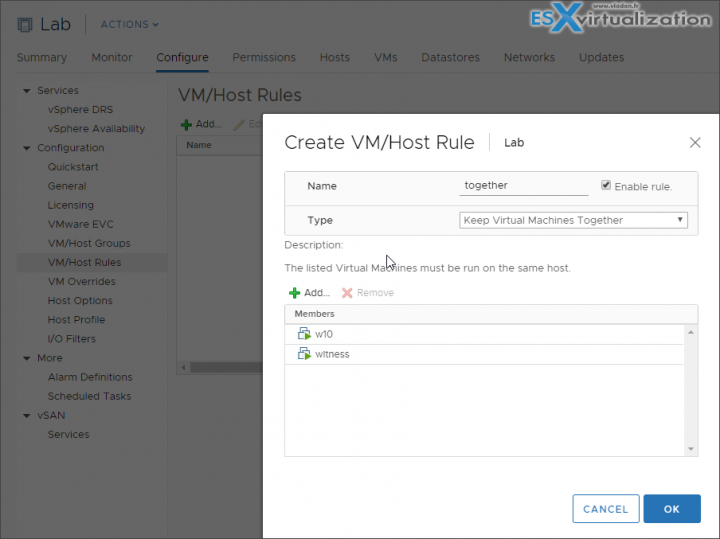Open the rule Type dropdown
This screenshot has width=720, height=539.
573,220
